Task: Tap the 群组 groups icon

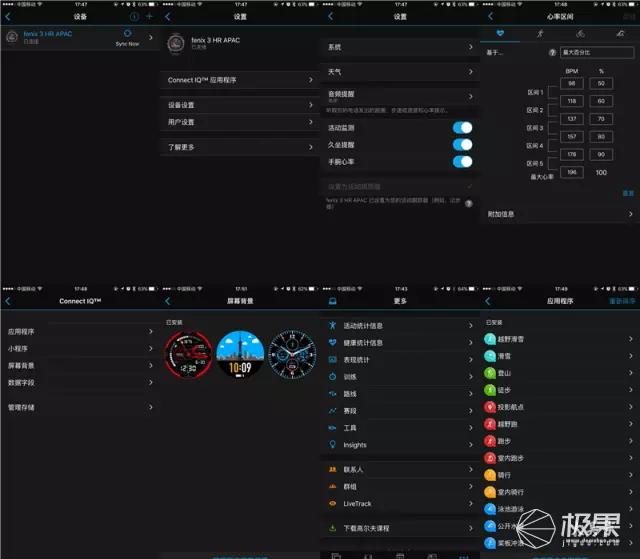Action: pos(333,486)
